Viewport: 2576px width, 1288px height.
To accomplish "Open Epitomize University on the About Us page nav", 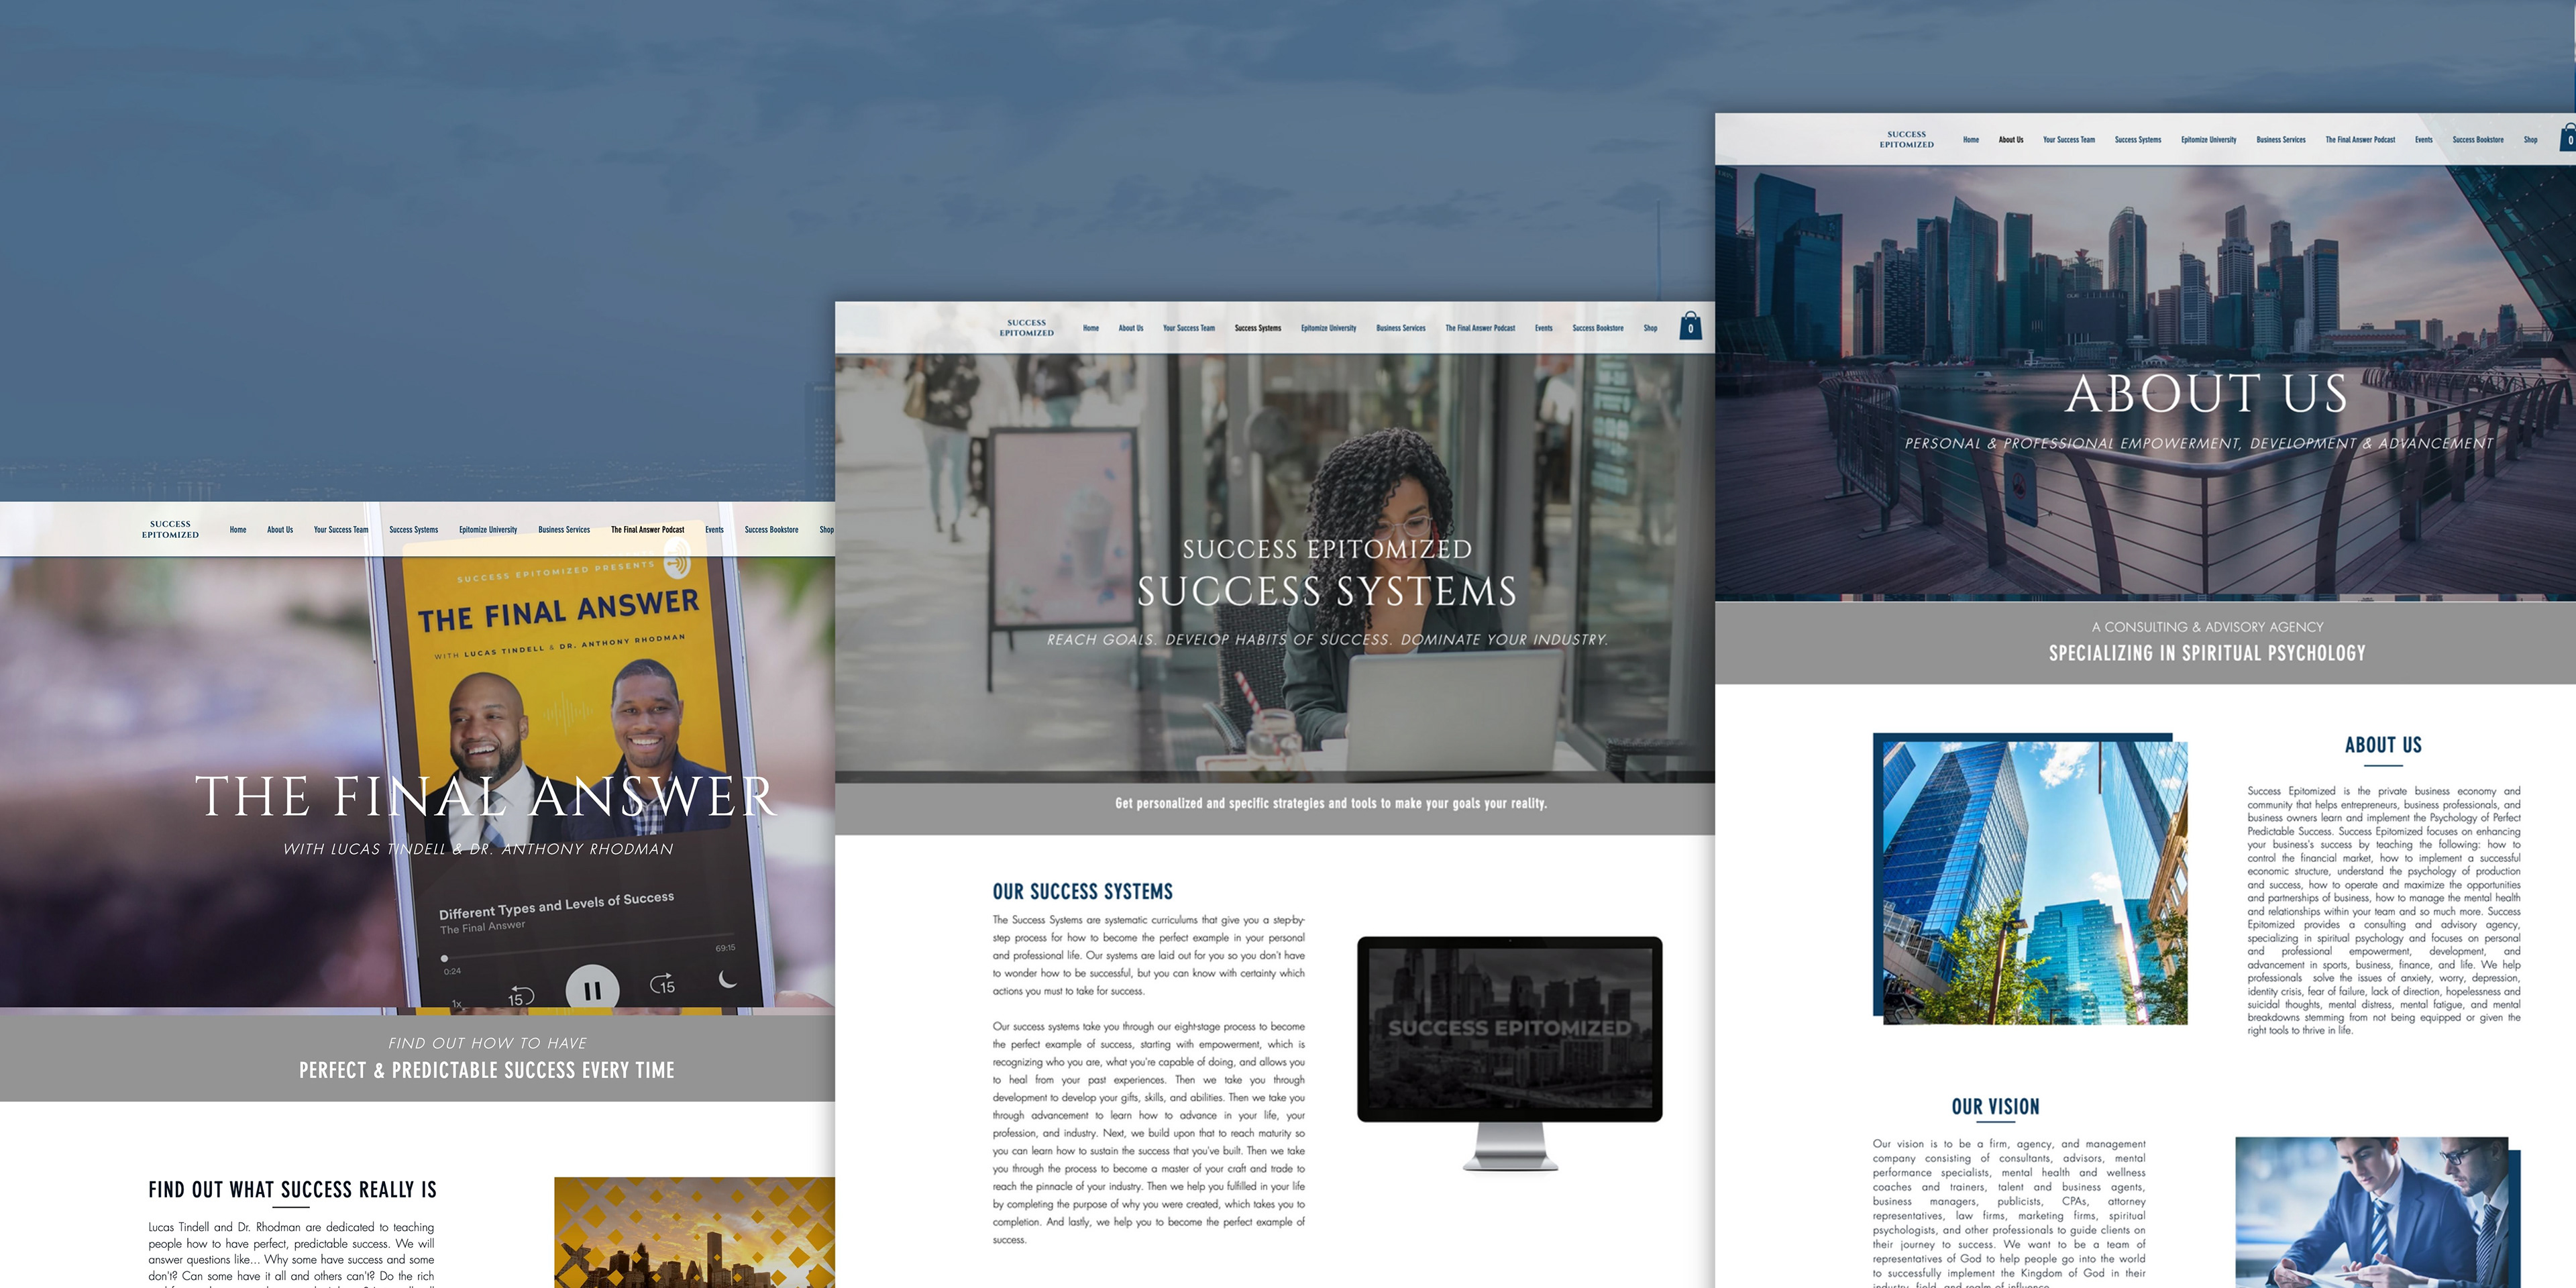I will (x=2208, y=140).
